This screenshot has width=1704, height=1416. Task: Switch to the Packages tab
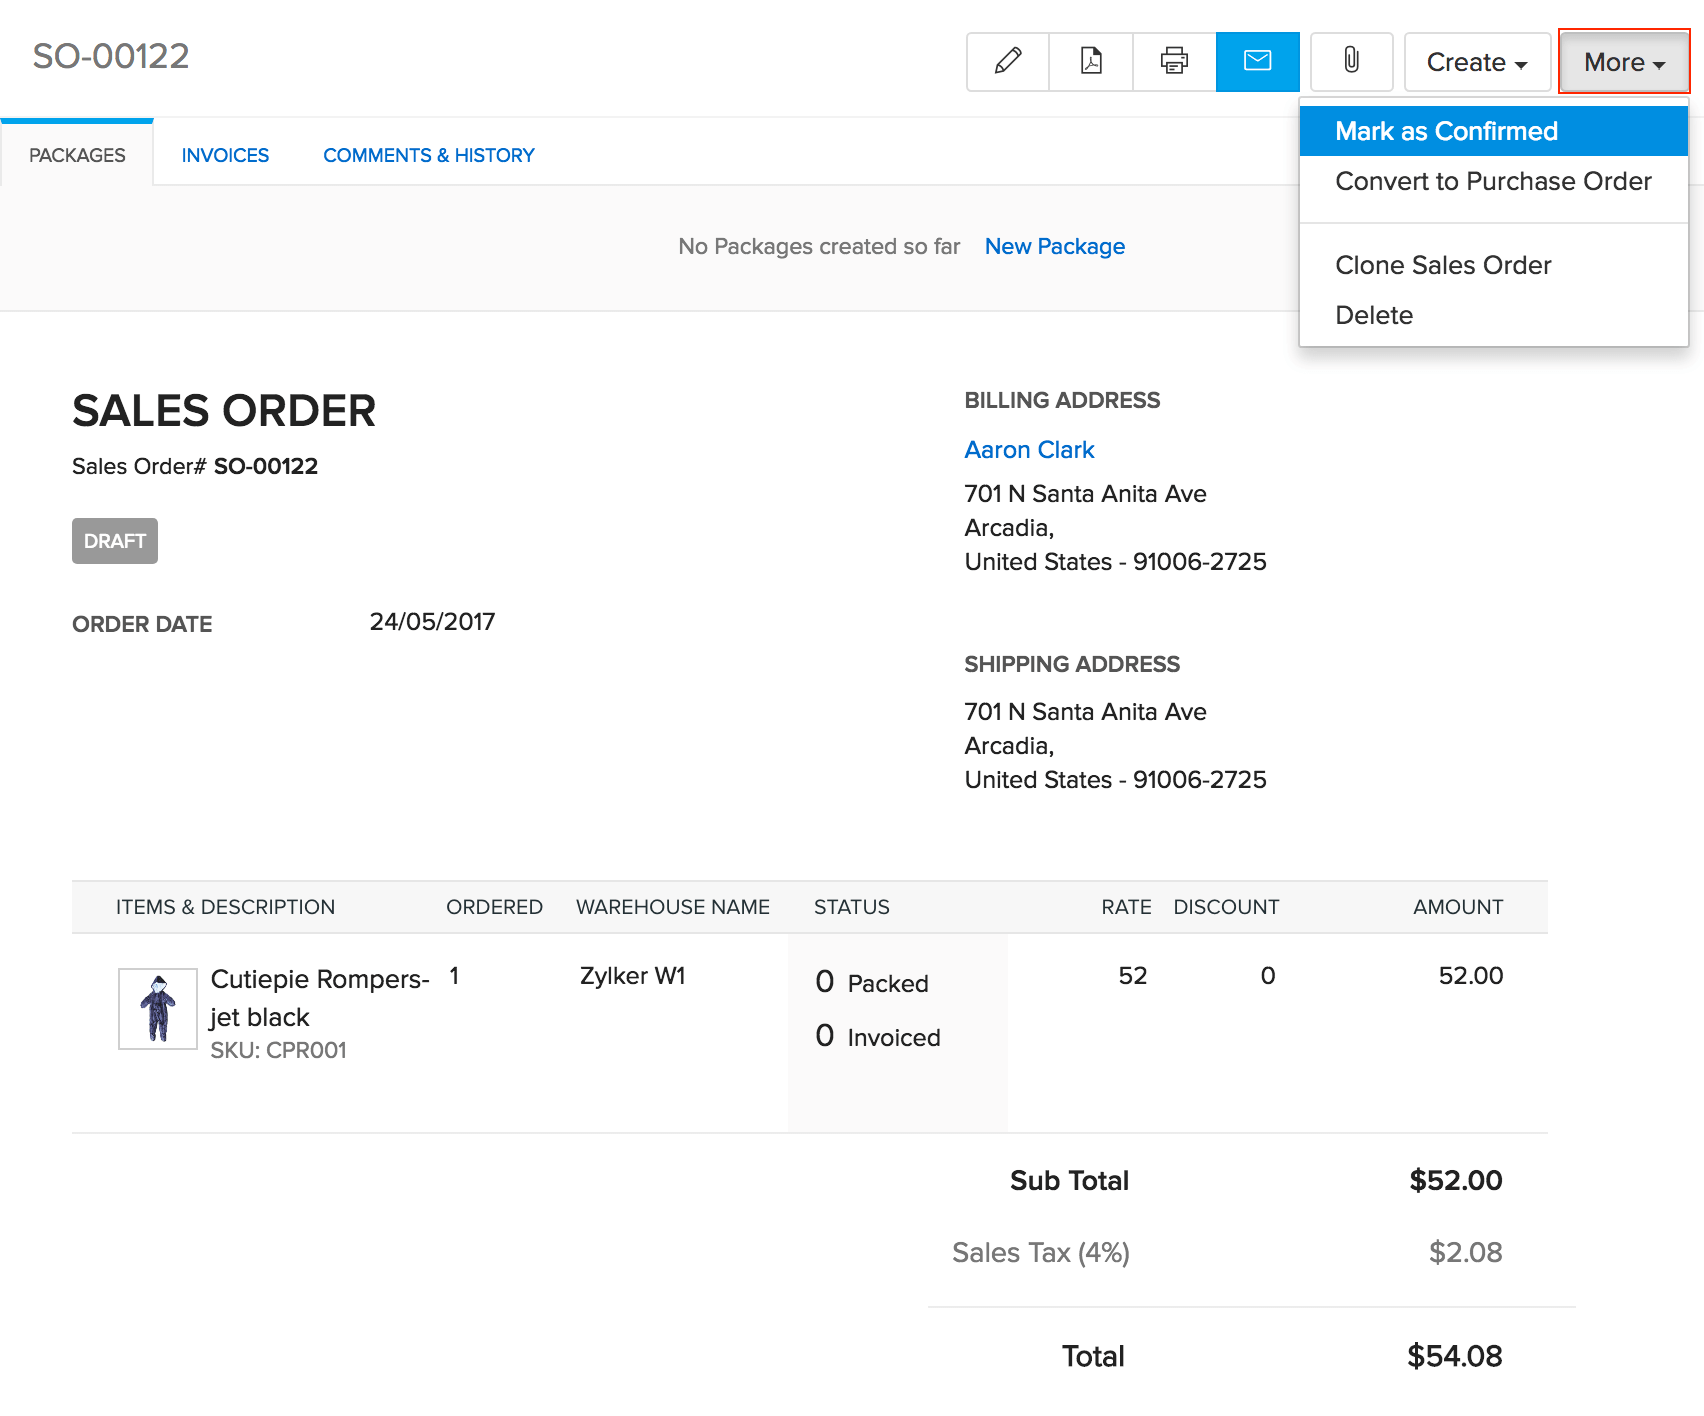coord(77,155)
